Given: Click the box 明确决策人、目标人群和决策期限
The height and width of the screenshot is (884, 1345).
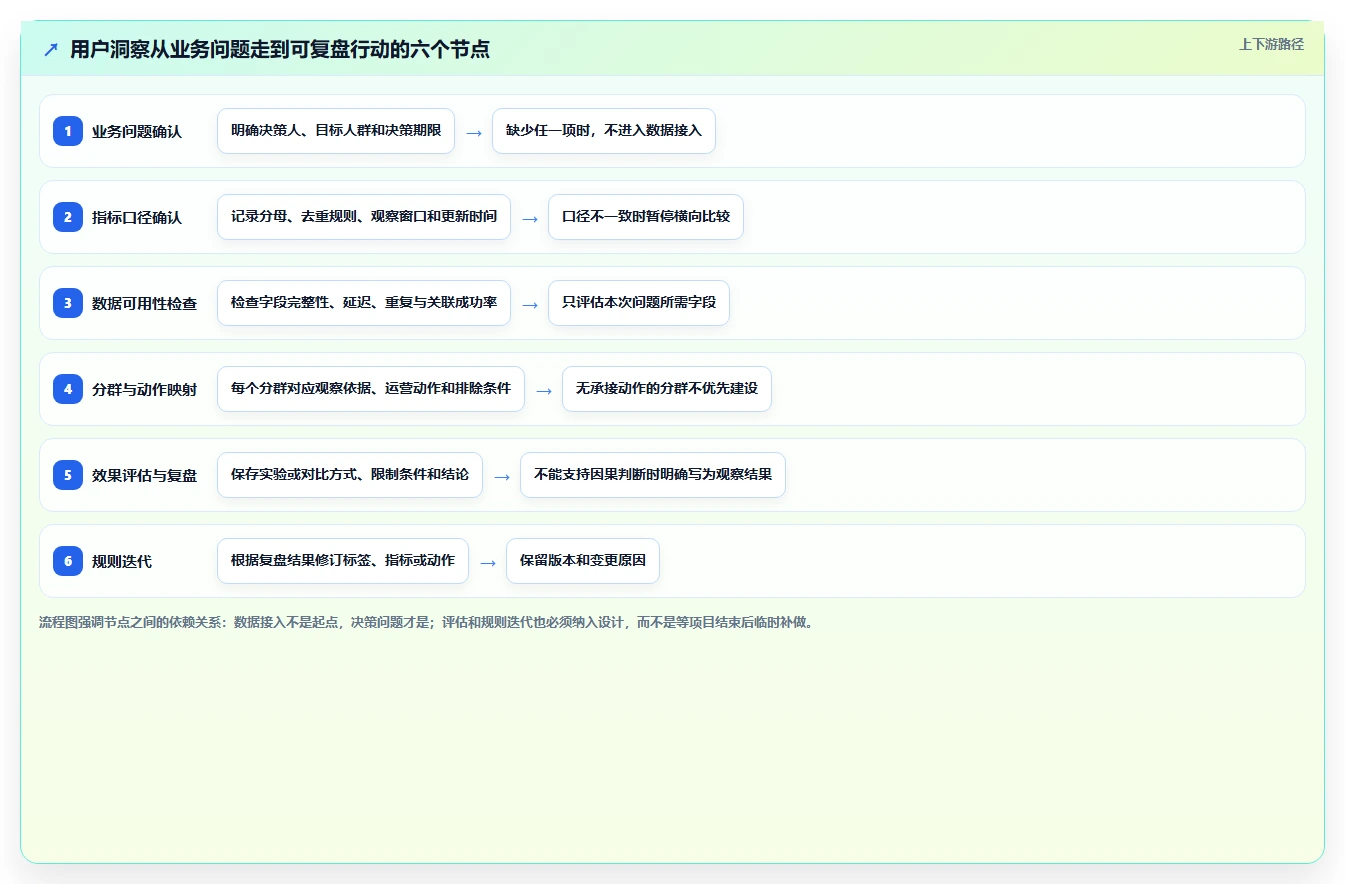Looking at the screenshot, I should click(336, 131).
